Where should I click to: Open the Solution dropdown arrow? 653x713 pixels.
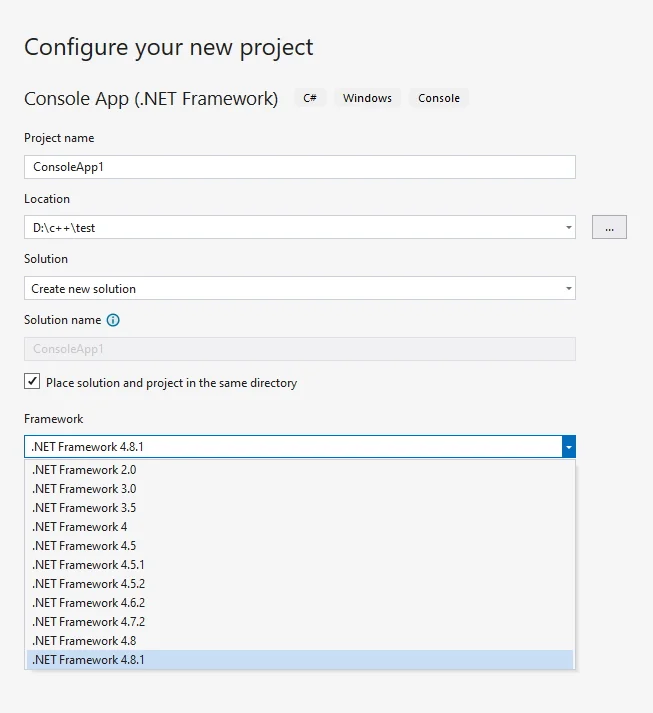(x=568, y=288)
